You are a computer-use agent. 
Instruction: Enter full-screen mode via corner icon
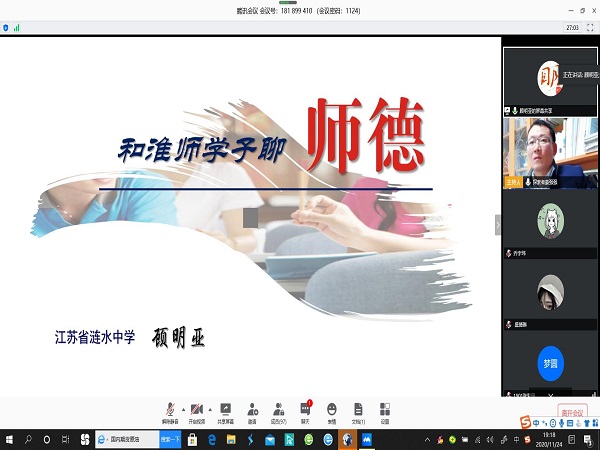pyautogui.click(x=590, y=28)
